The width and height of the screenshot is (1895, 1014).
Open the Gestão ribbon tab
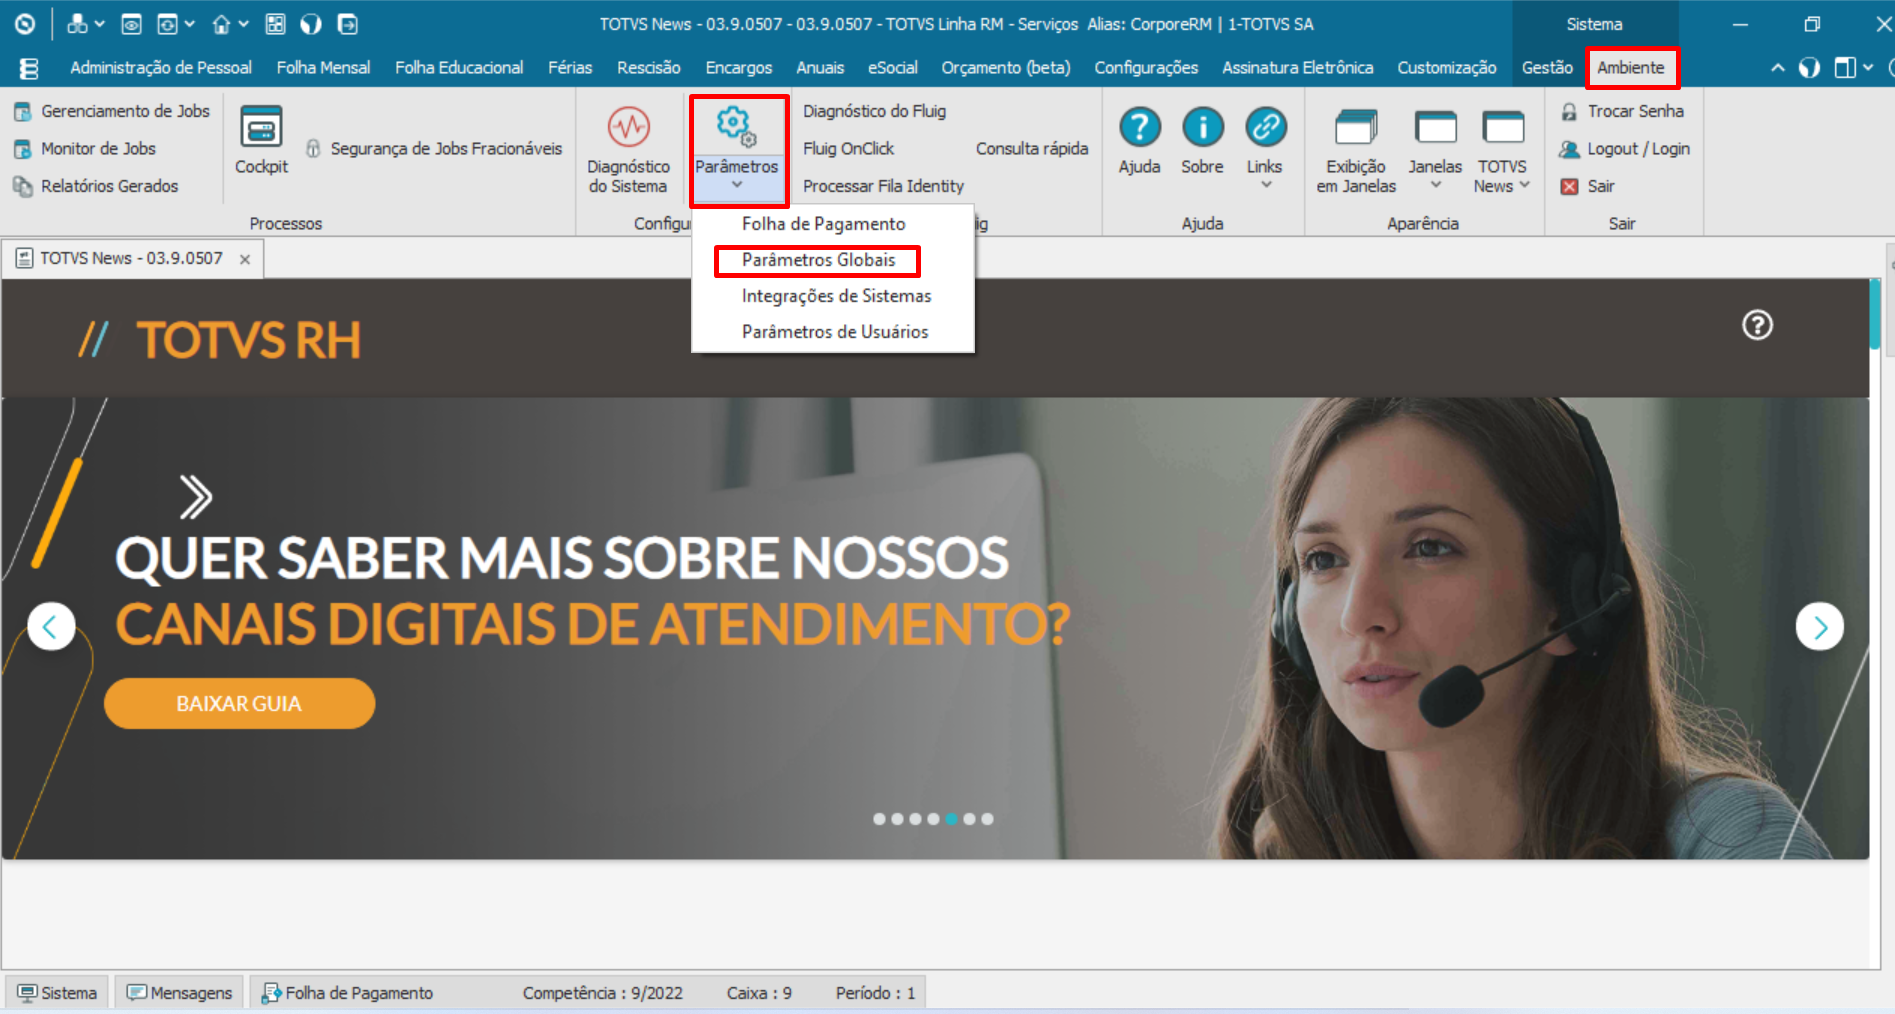pos(1547,68)
